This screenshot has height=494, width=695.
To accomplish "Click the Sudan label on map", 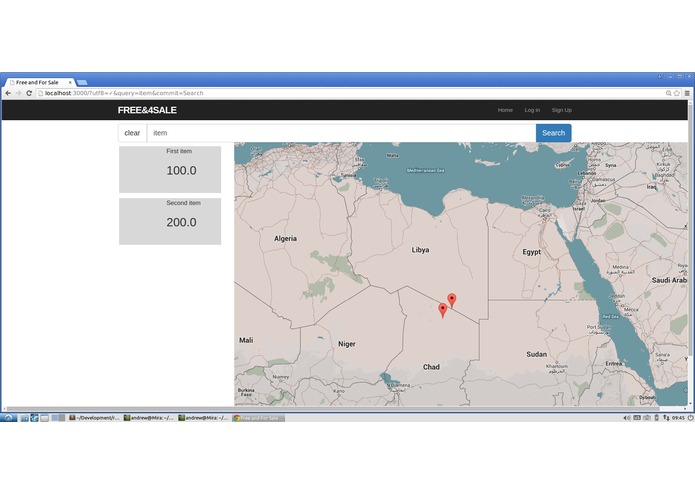I will click(x=536, y=354).
